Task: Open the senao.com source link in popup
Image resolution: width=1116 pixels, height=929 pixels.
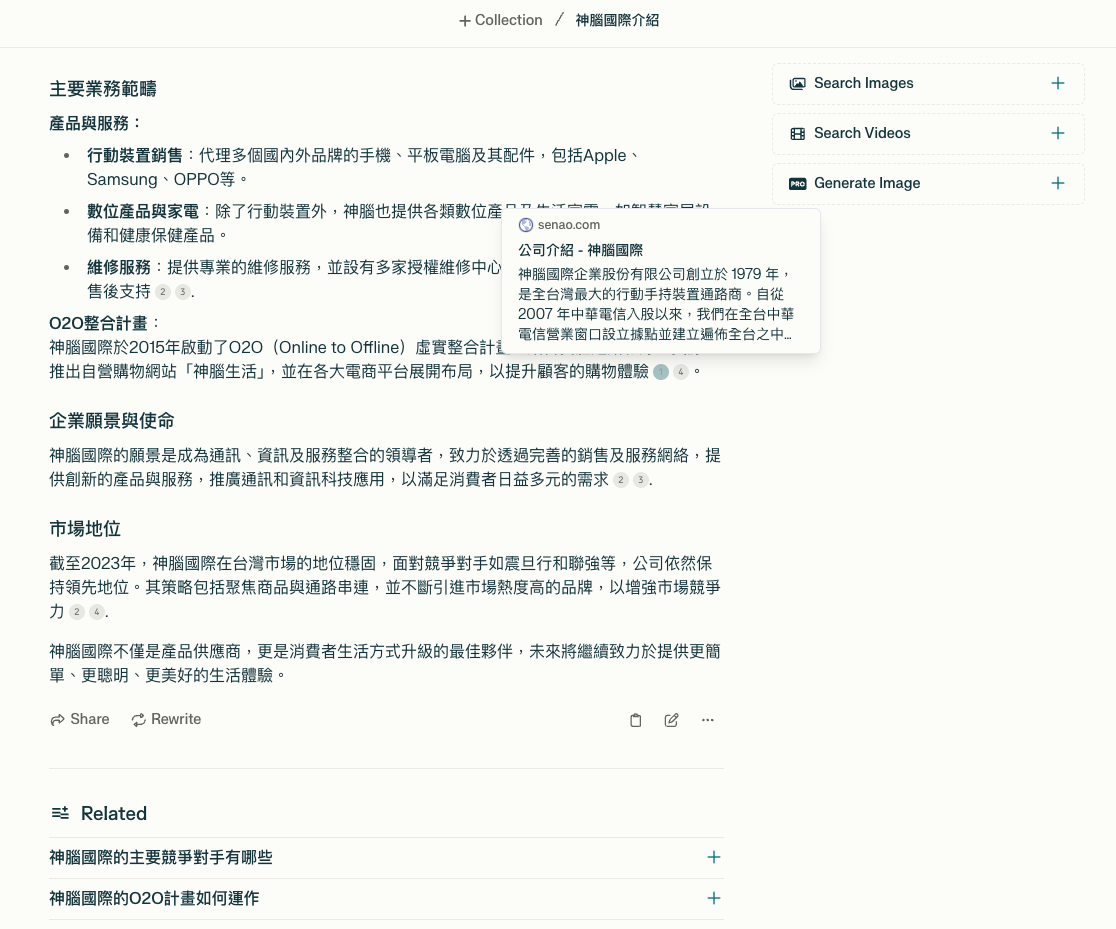Action: point(568,225)
